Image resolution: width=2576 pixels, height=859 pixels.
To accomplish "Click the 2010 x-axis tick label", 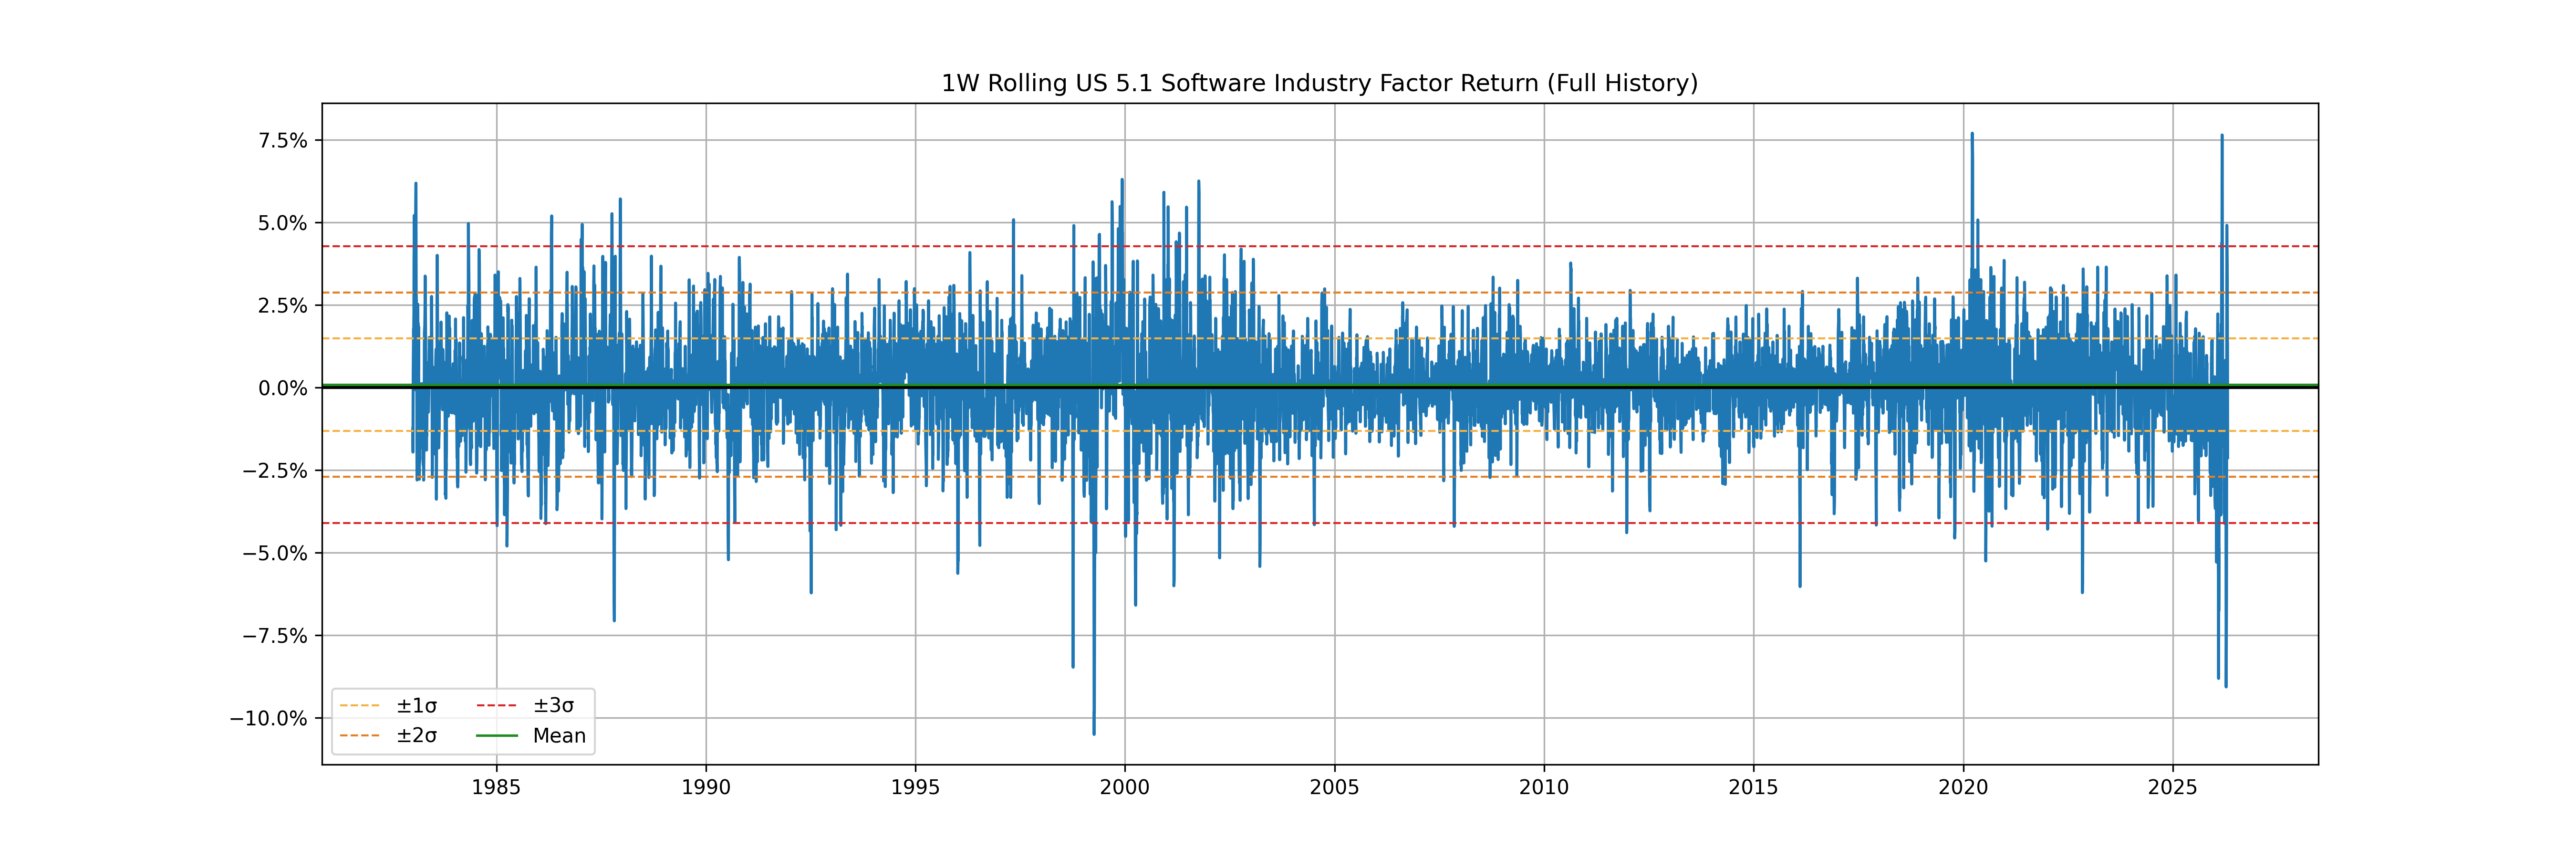I will click(1543, 788).
